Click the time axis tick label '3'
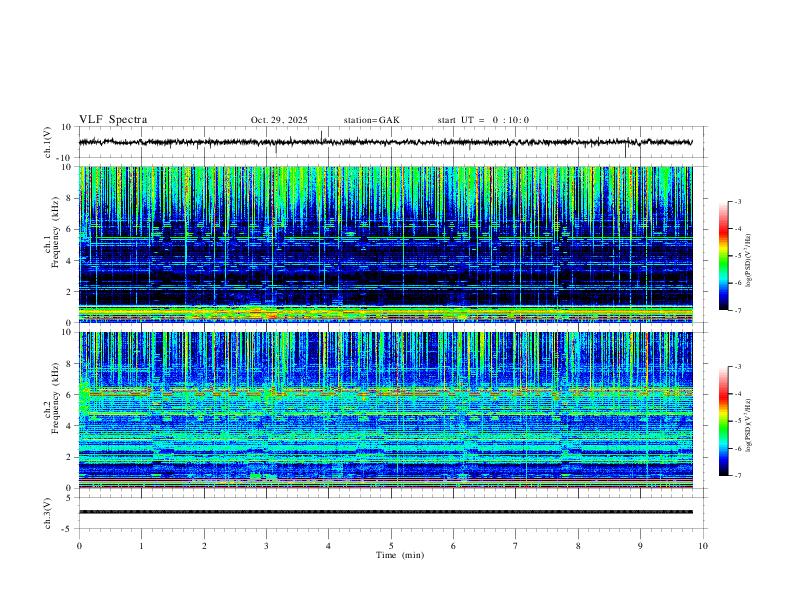The width and height of the screenshot is (792, 612). (x=266, y=546)
